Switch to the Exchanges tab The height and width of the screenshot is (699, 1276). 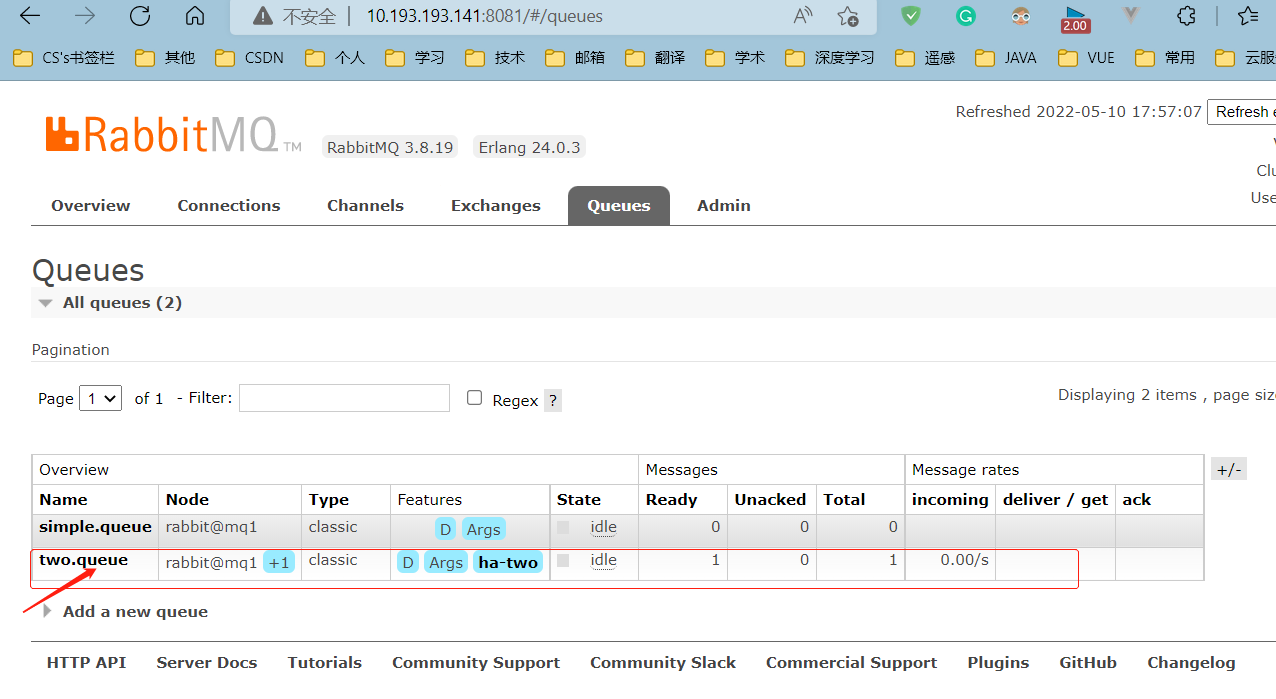pyautogui.click(x=495, y=205)
